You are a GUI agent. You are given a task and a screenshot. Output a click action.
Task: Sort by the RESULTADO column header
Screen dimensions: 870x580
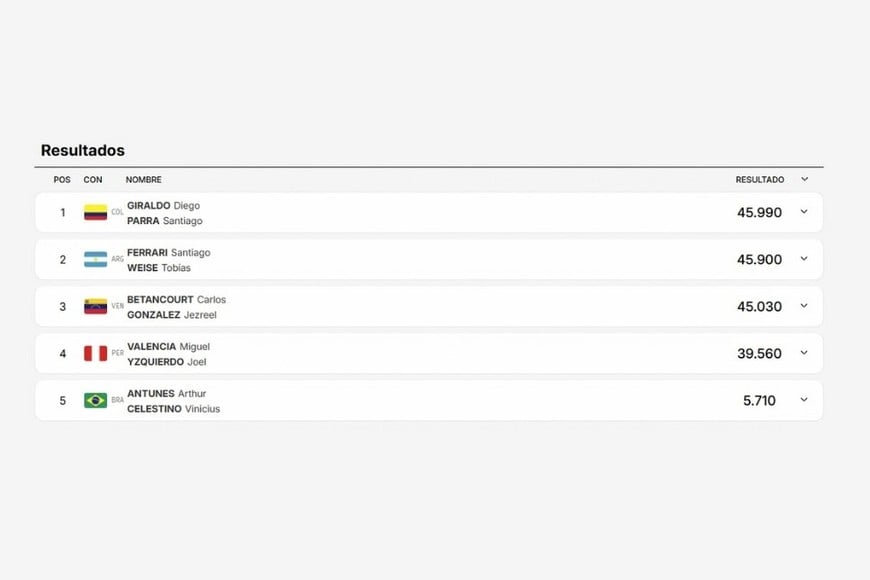coord(760,180)
